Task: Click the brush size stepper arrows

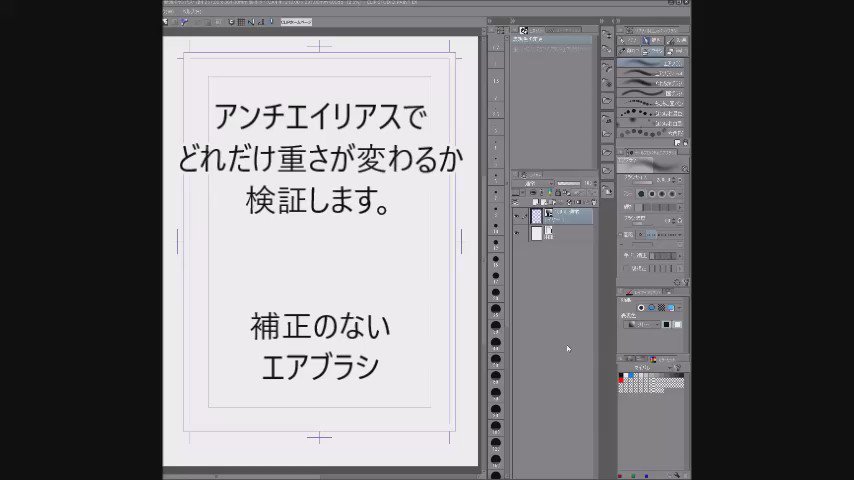Action: pos(674,179)
